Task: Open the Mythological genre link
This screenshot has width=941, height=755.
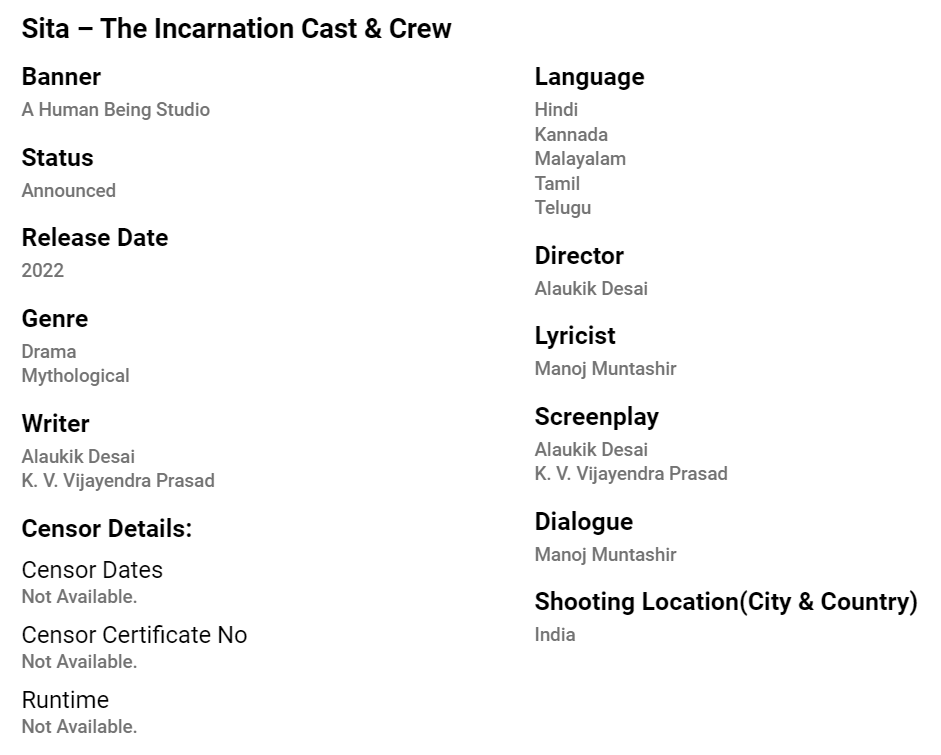Action: click(76, 376)
